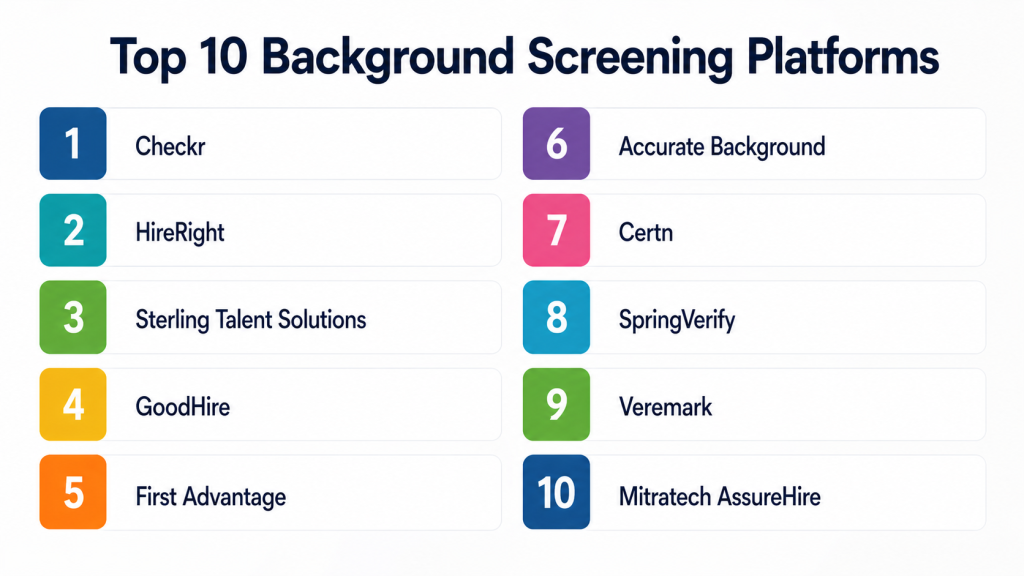Viewport: 1024px width, 576px height.
Task: Select the SpringVerify list item
Action: click(x=677, y=321)
